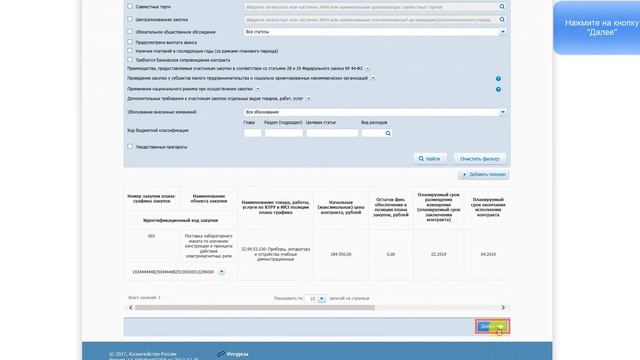Click planned completion date "04.2019"
Viewport: 640px width, 360px height.
(488, 254)
